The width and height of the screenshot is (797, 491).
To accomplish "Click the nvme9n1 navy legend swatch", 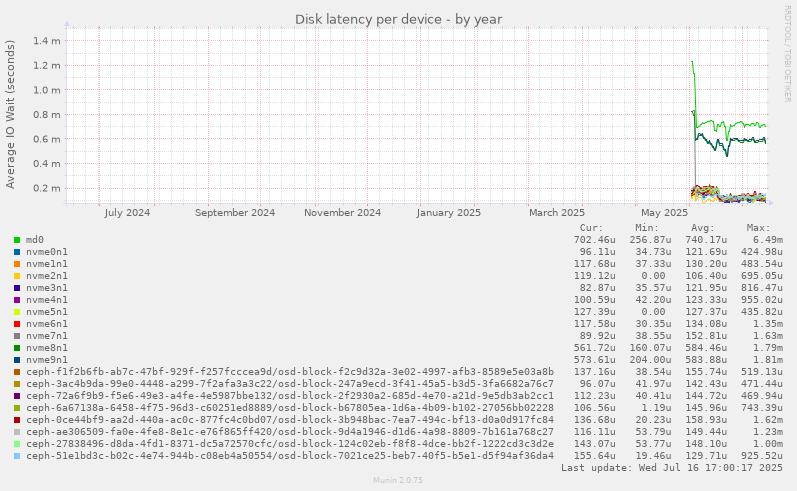I will pos(17,360).
